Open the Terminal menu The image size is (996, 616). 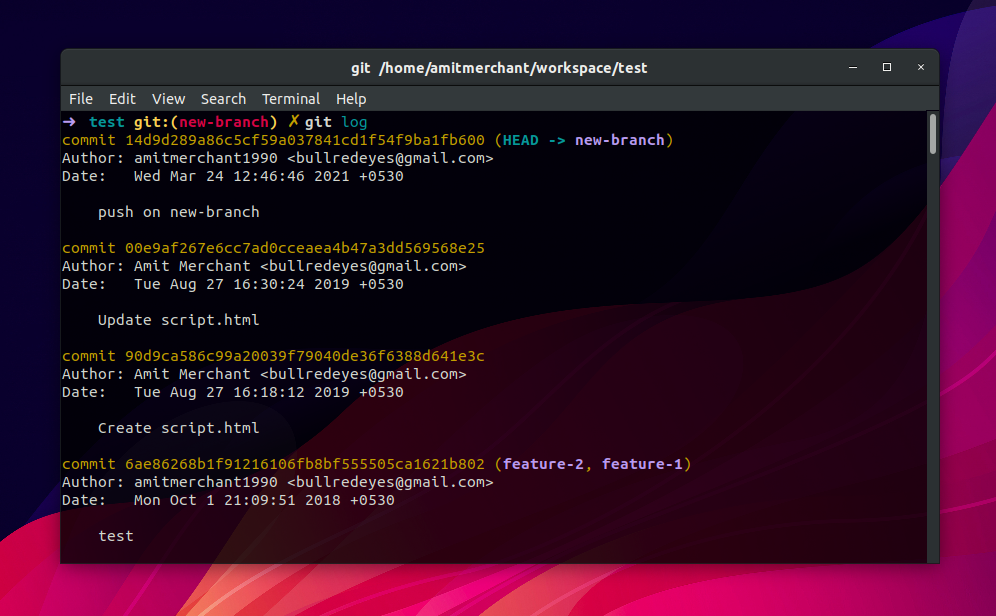291,99
